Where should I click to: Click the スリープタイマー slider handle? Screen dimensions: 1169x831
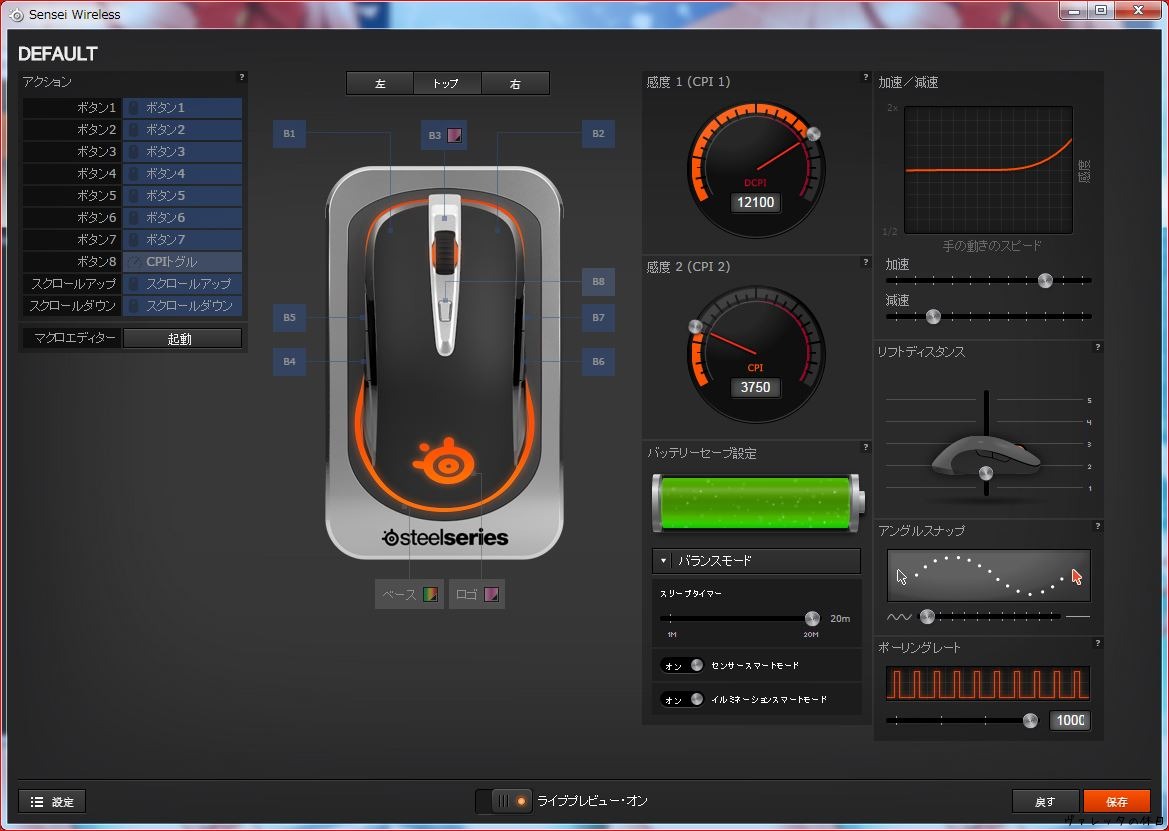[x=812, y=618]
